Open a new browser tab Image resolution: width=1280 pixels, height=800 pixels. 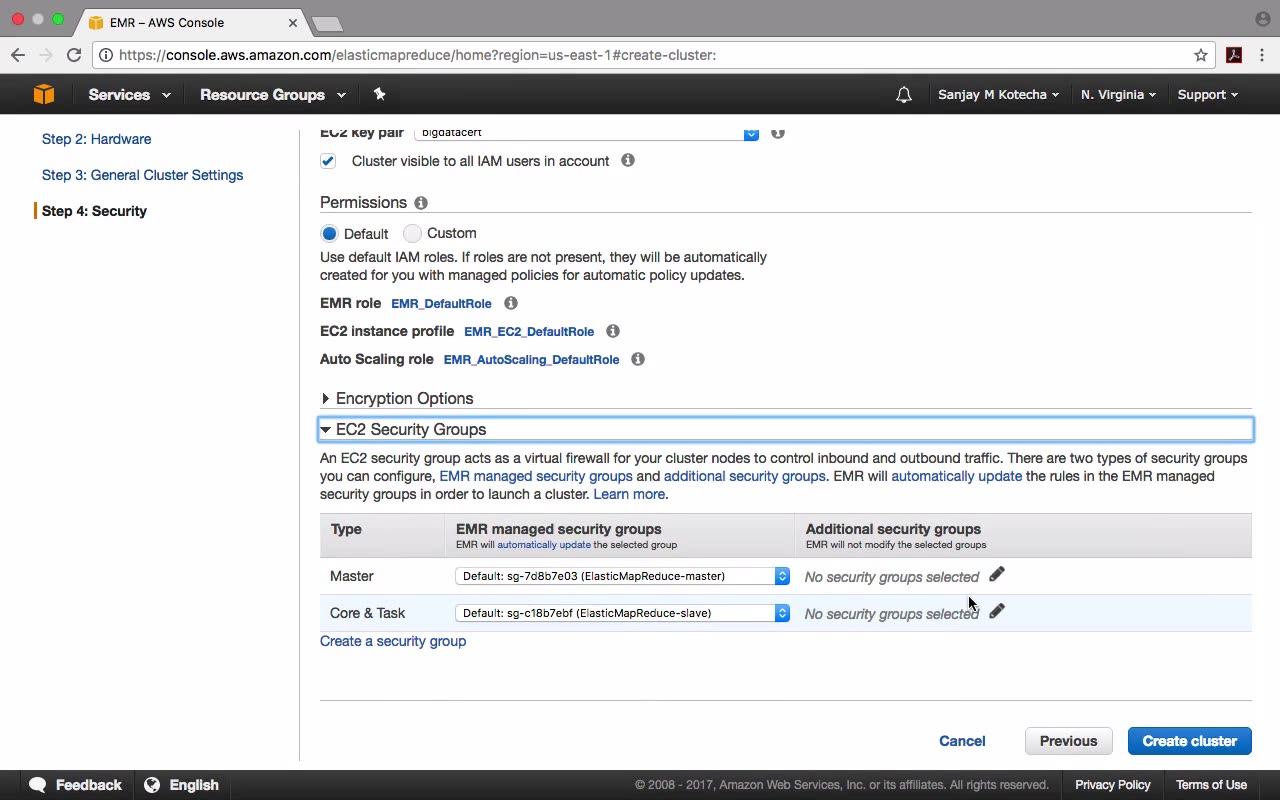click(x=327, y=23)
